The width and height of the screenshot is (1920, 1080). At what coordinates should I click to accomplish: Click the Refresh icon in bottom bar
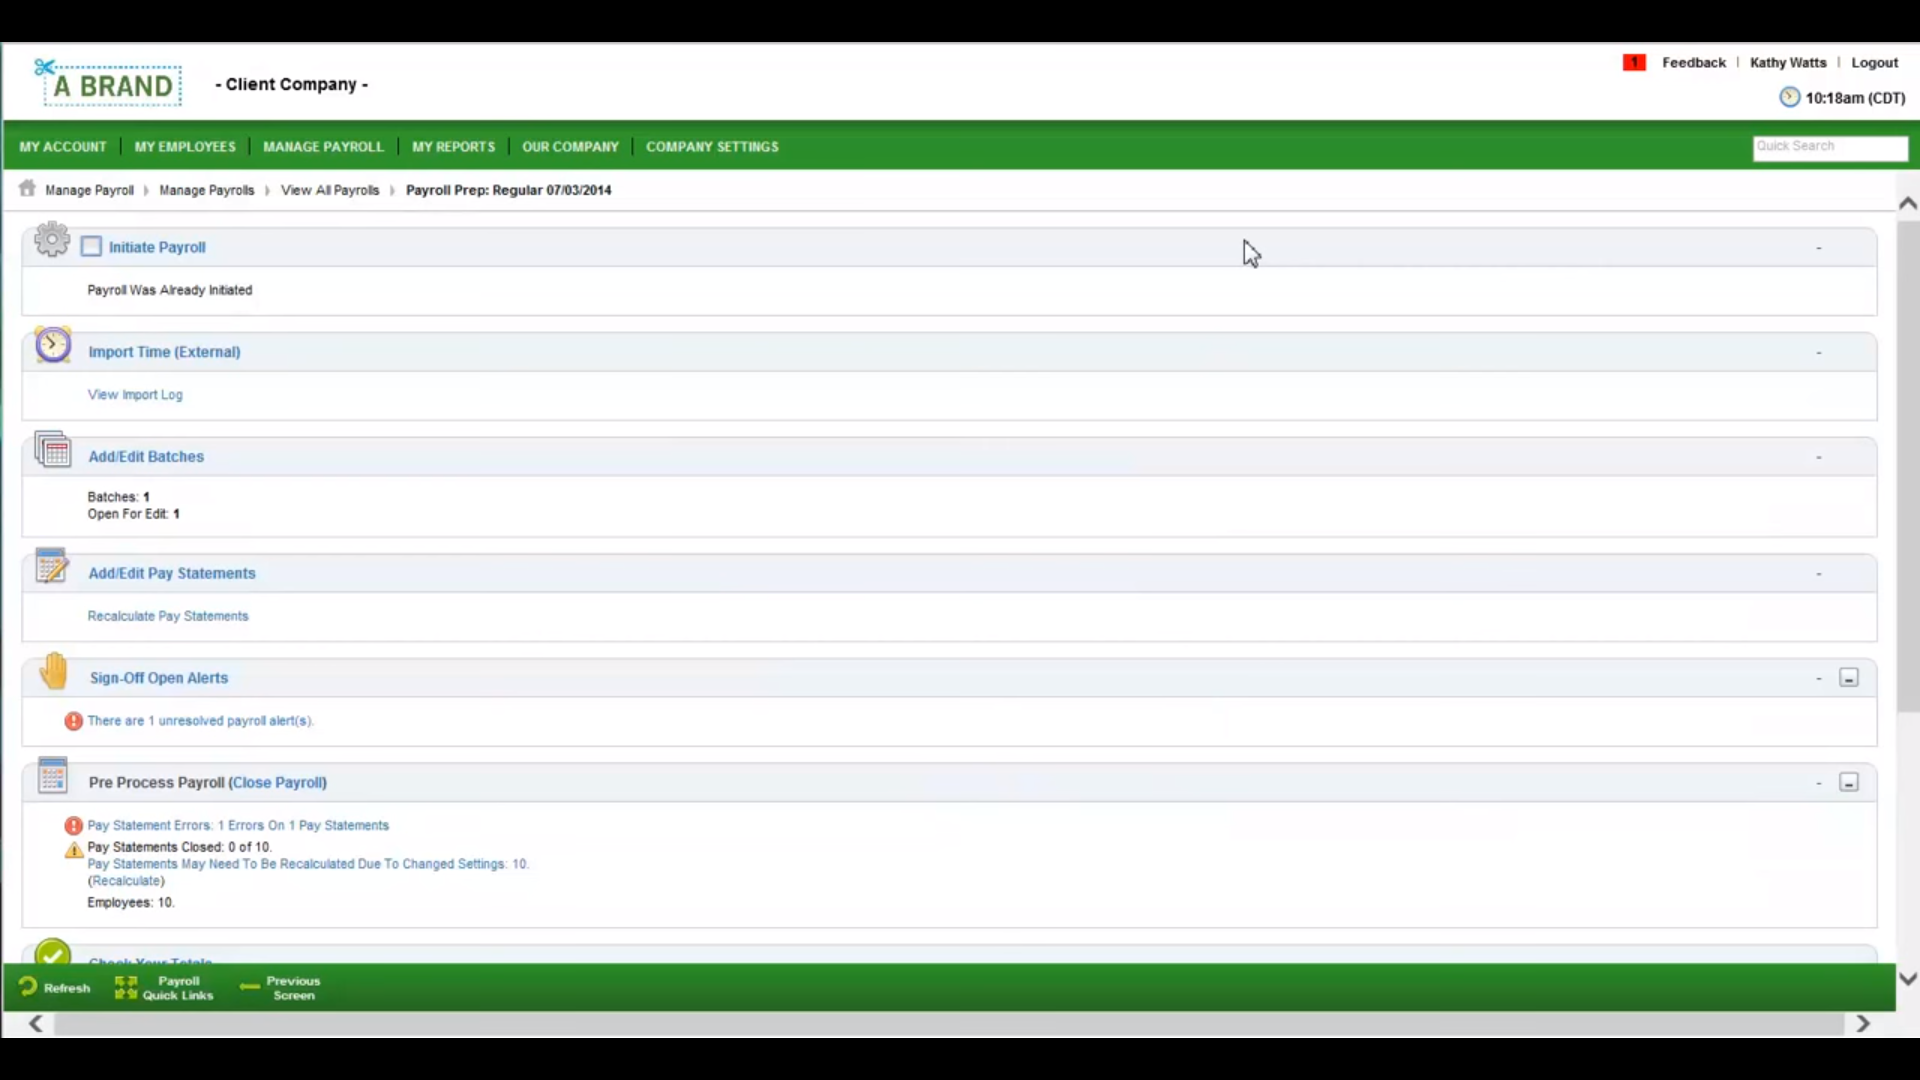click(x=28, y=987)
